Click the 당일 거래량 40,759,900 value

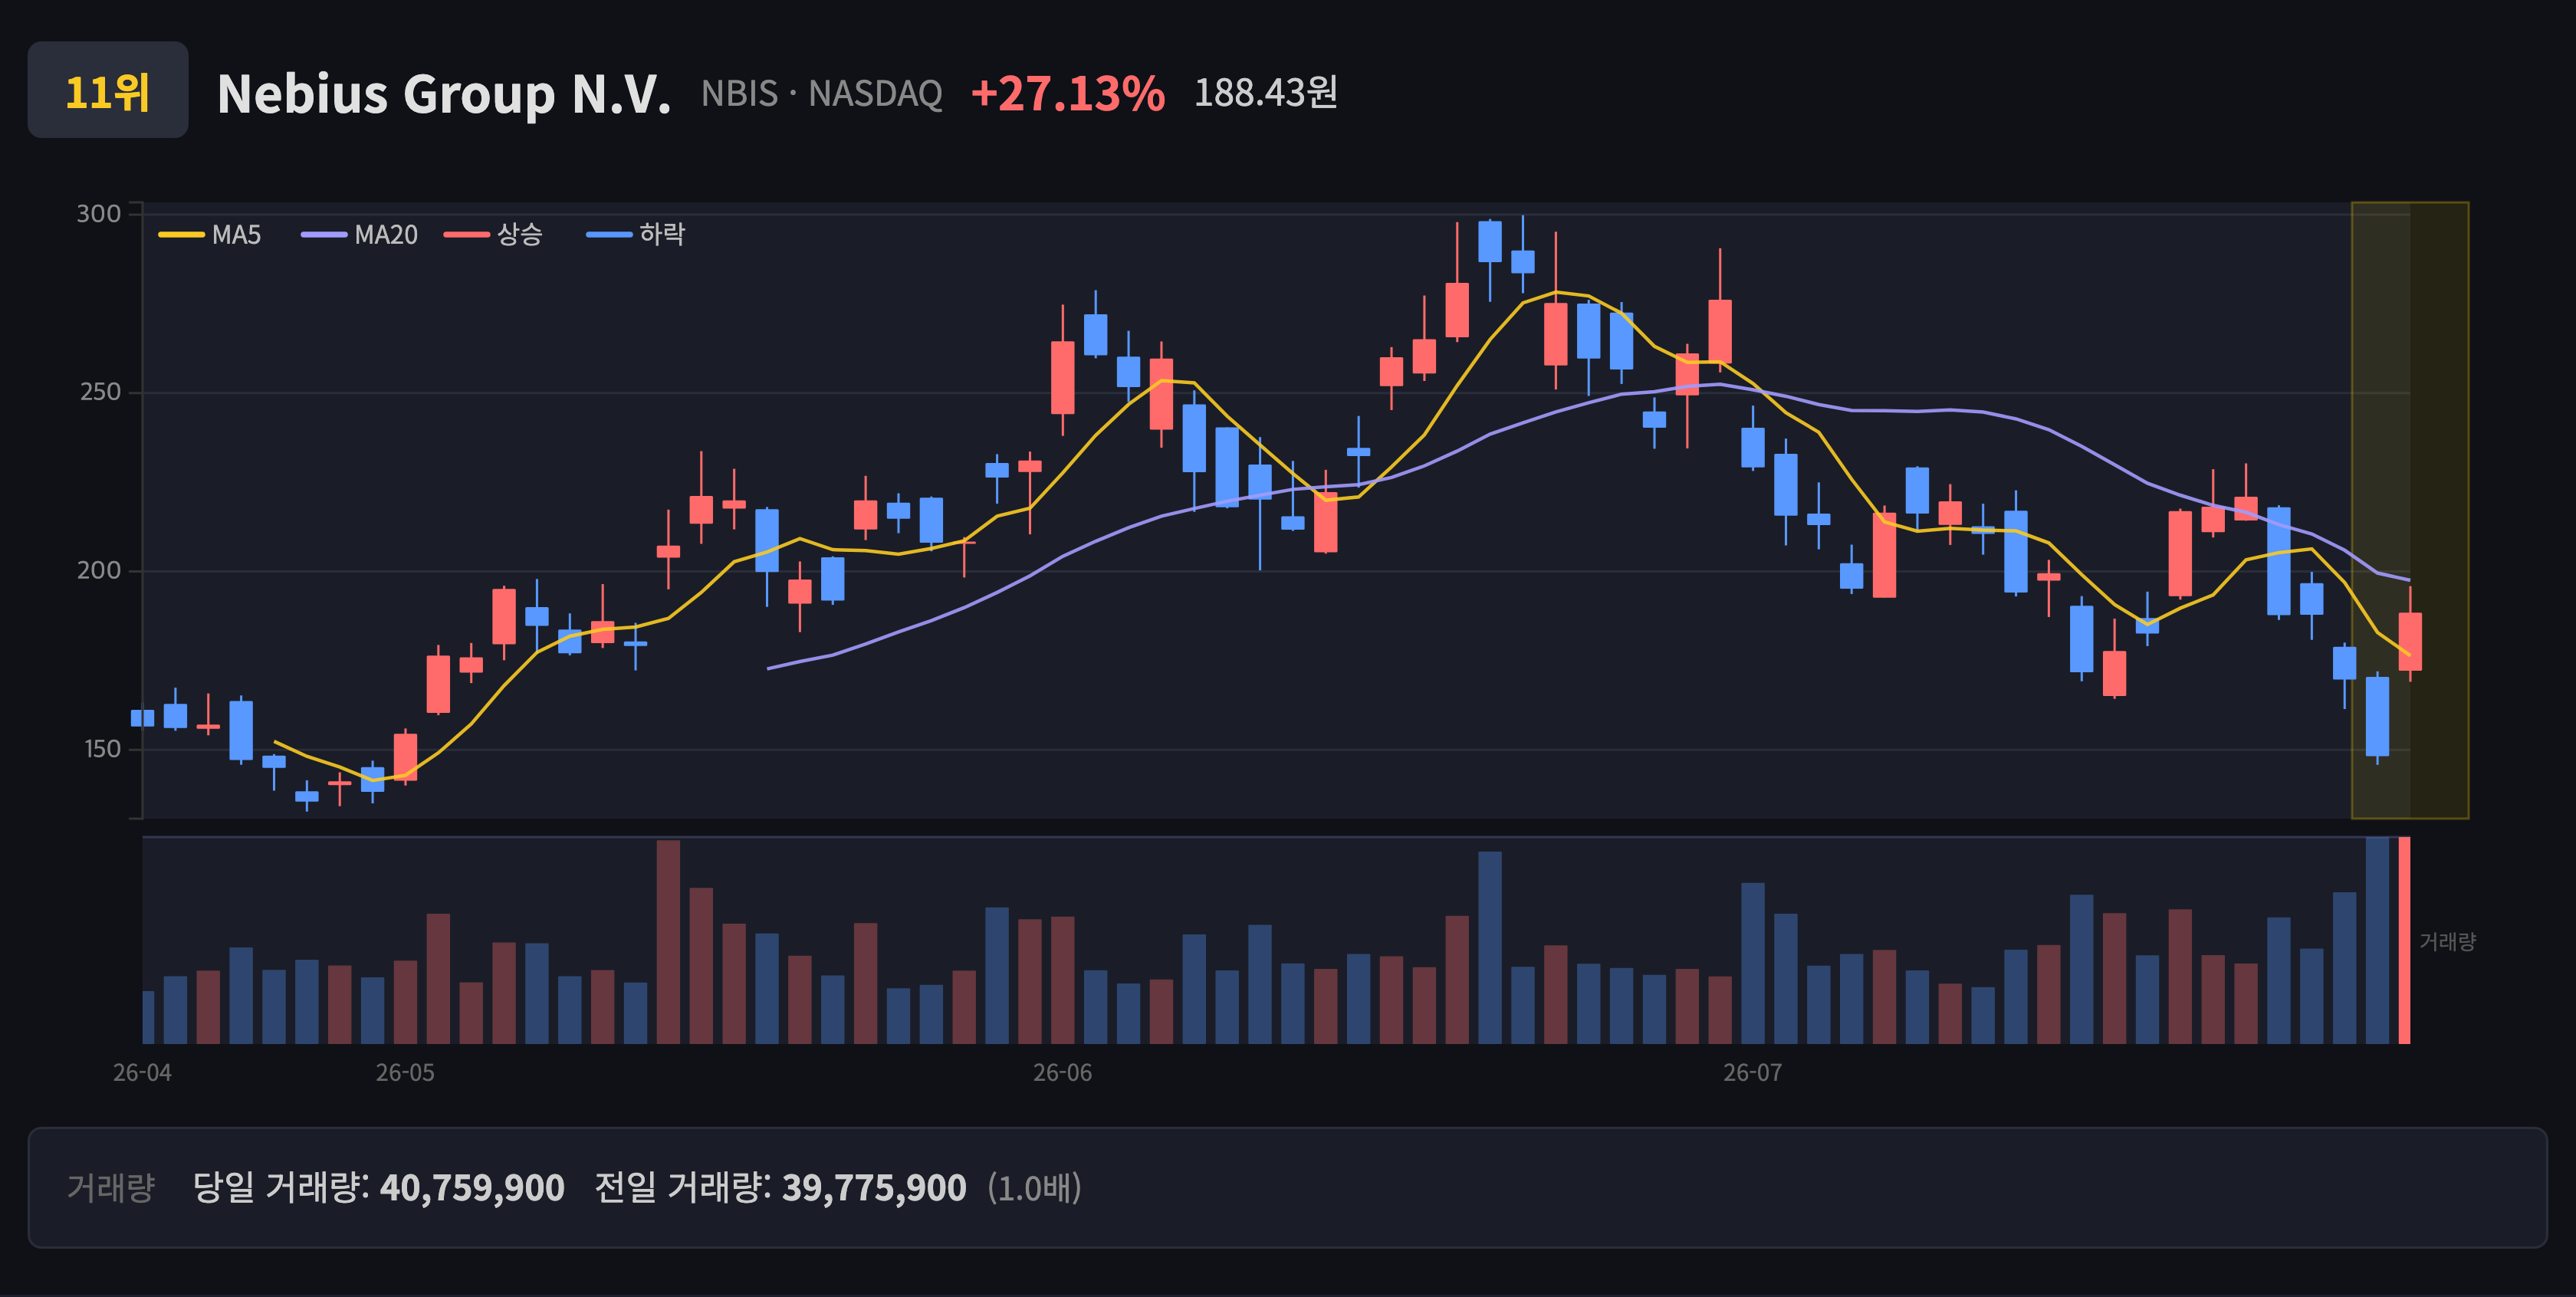pos(472,1188)
